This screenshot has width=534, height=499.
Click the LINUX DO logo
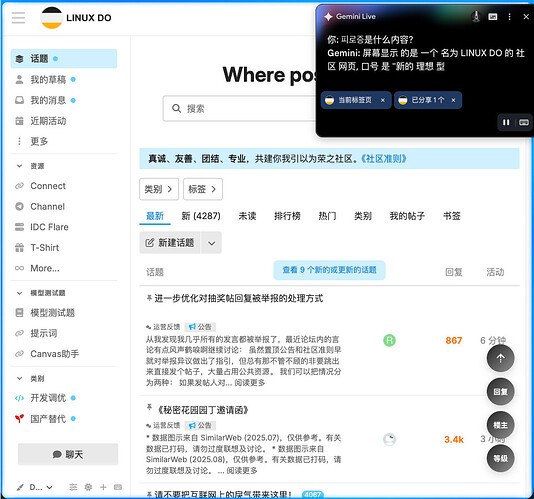[76, 18]
